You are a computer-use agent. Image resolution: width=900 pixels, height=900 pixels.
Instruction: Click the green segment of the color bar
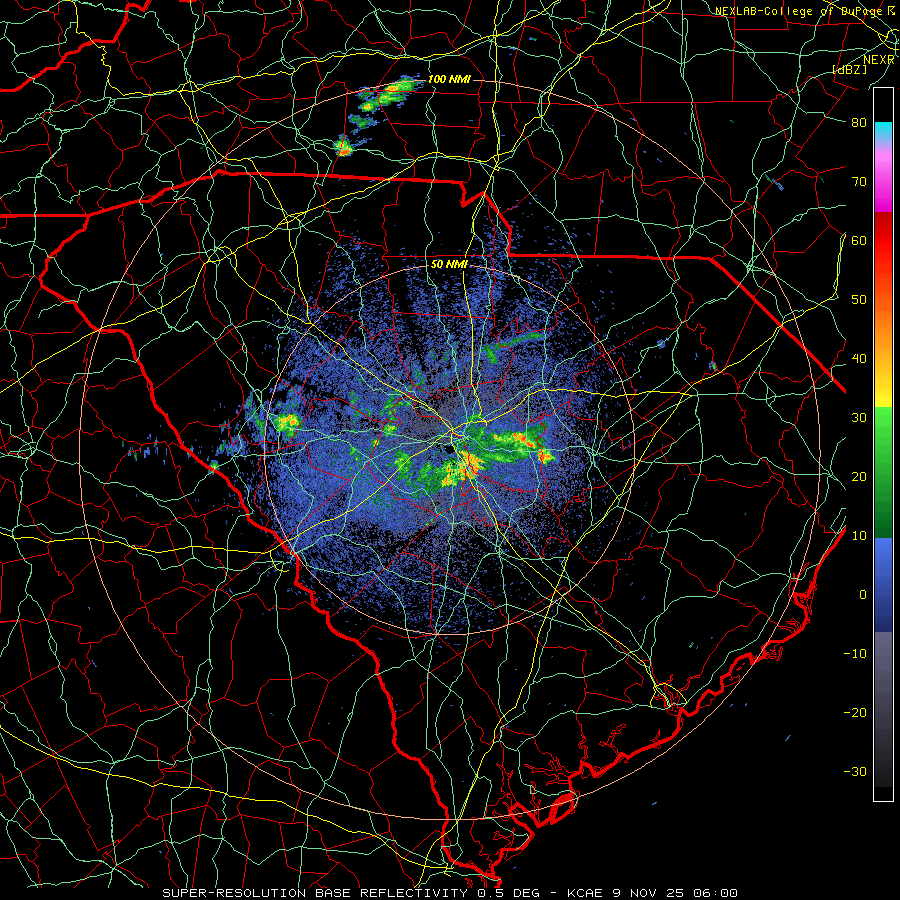pos(883,472)
